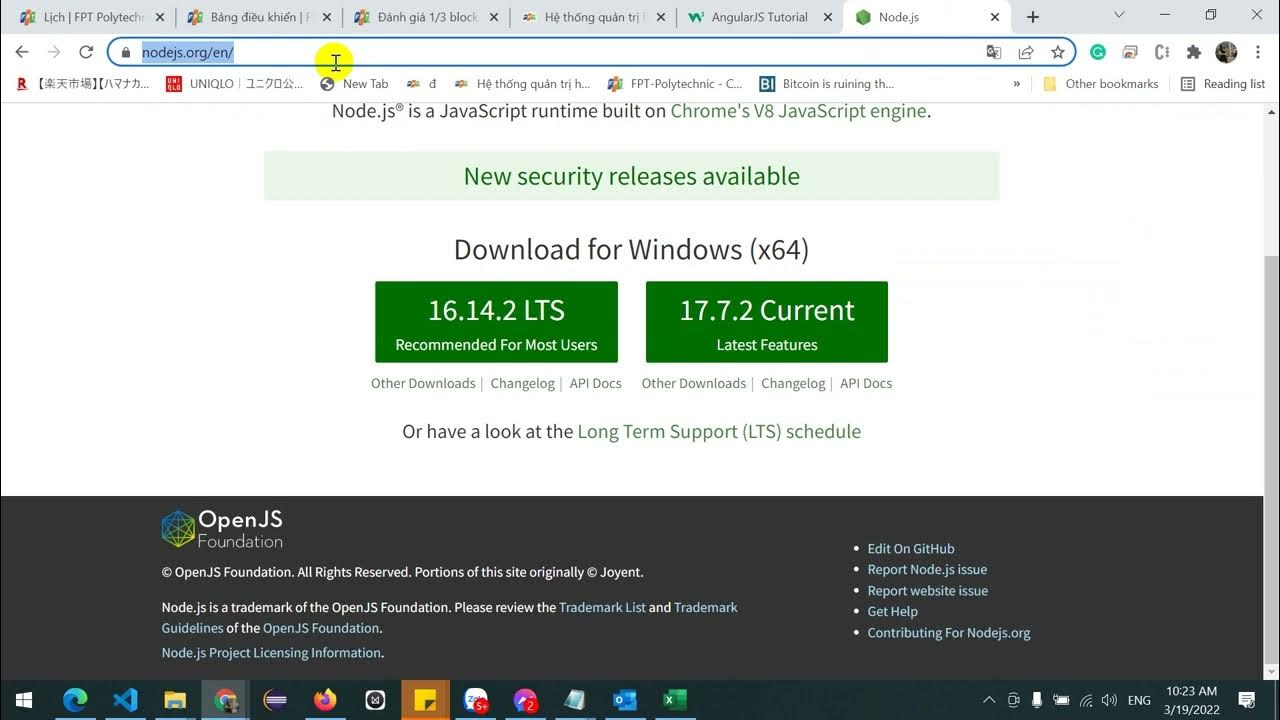Reload the Node.js page

pyautogui.click(x=86, y=52)
